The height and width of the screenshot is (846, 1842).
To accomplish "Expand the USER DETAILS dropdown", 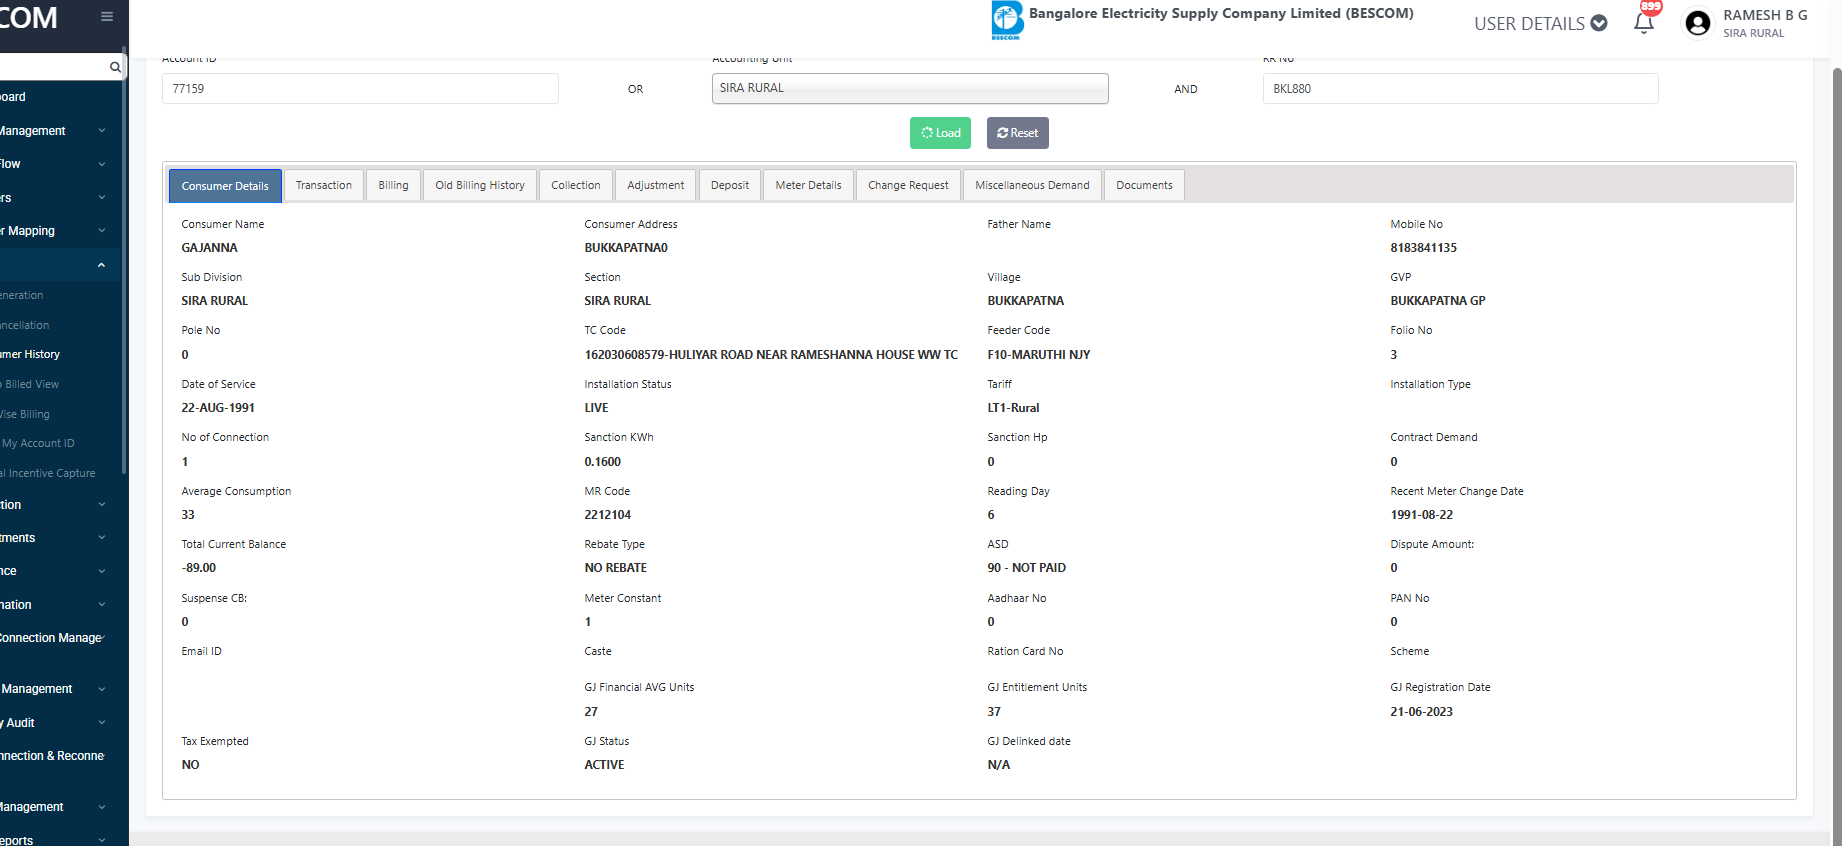I will (x=1540, y=23).
